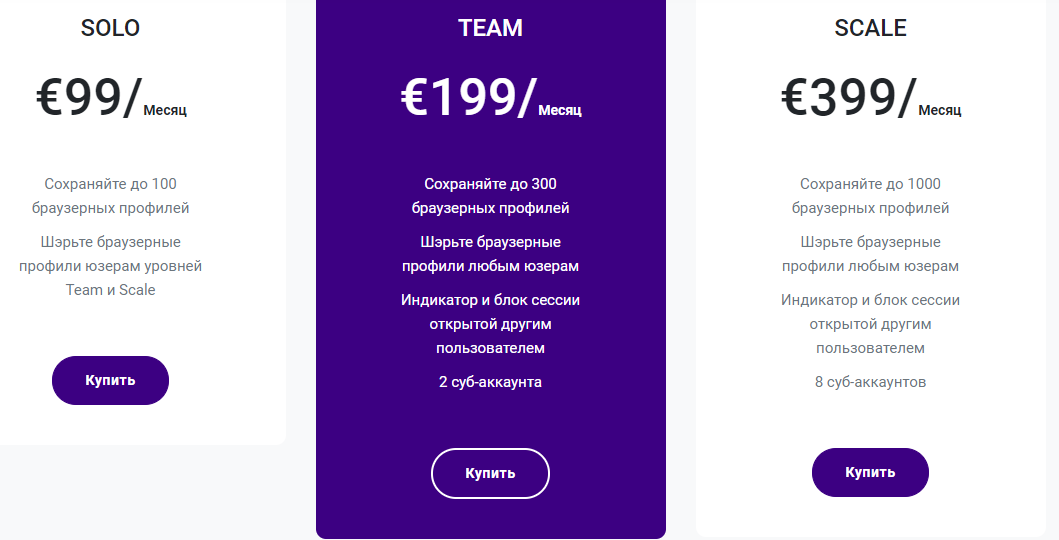Click the Купить button in SCALE plan

coord(870,472)
